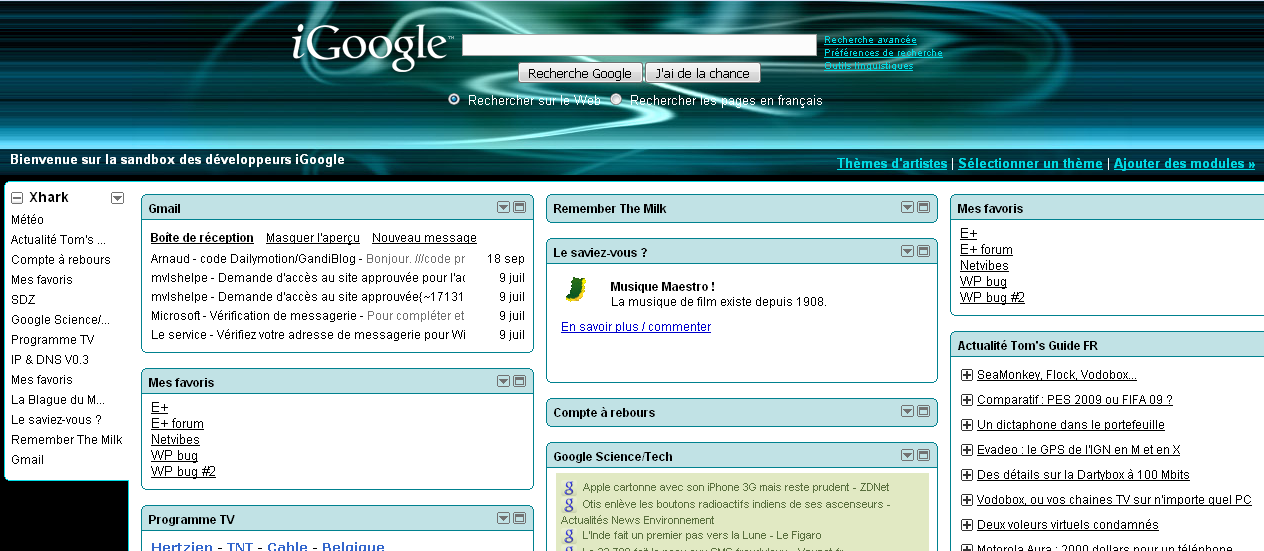Maximize the Compte à rebours gadget

tap(923, 411)
